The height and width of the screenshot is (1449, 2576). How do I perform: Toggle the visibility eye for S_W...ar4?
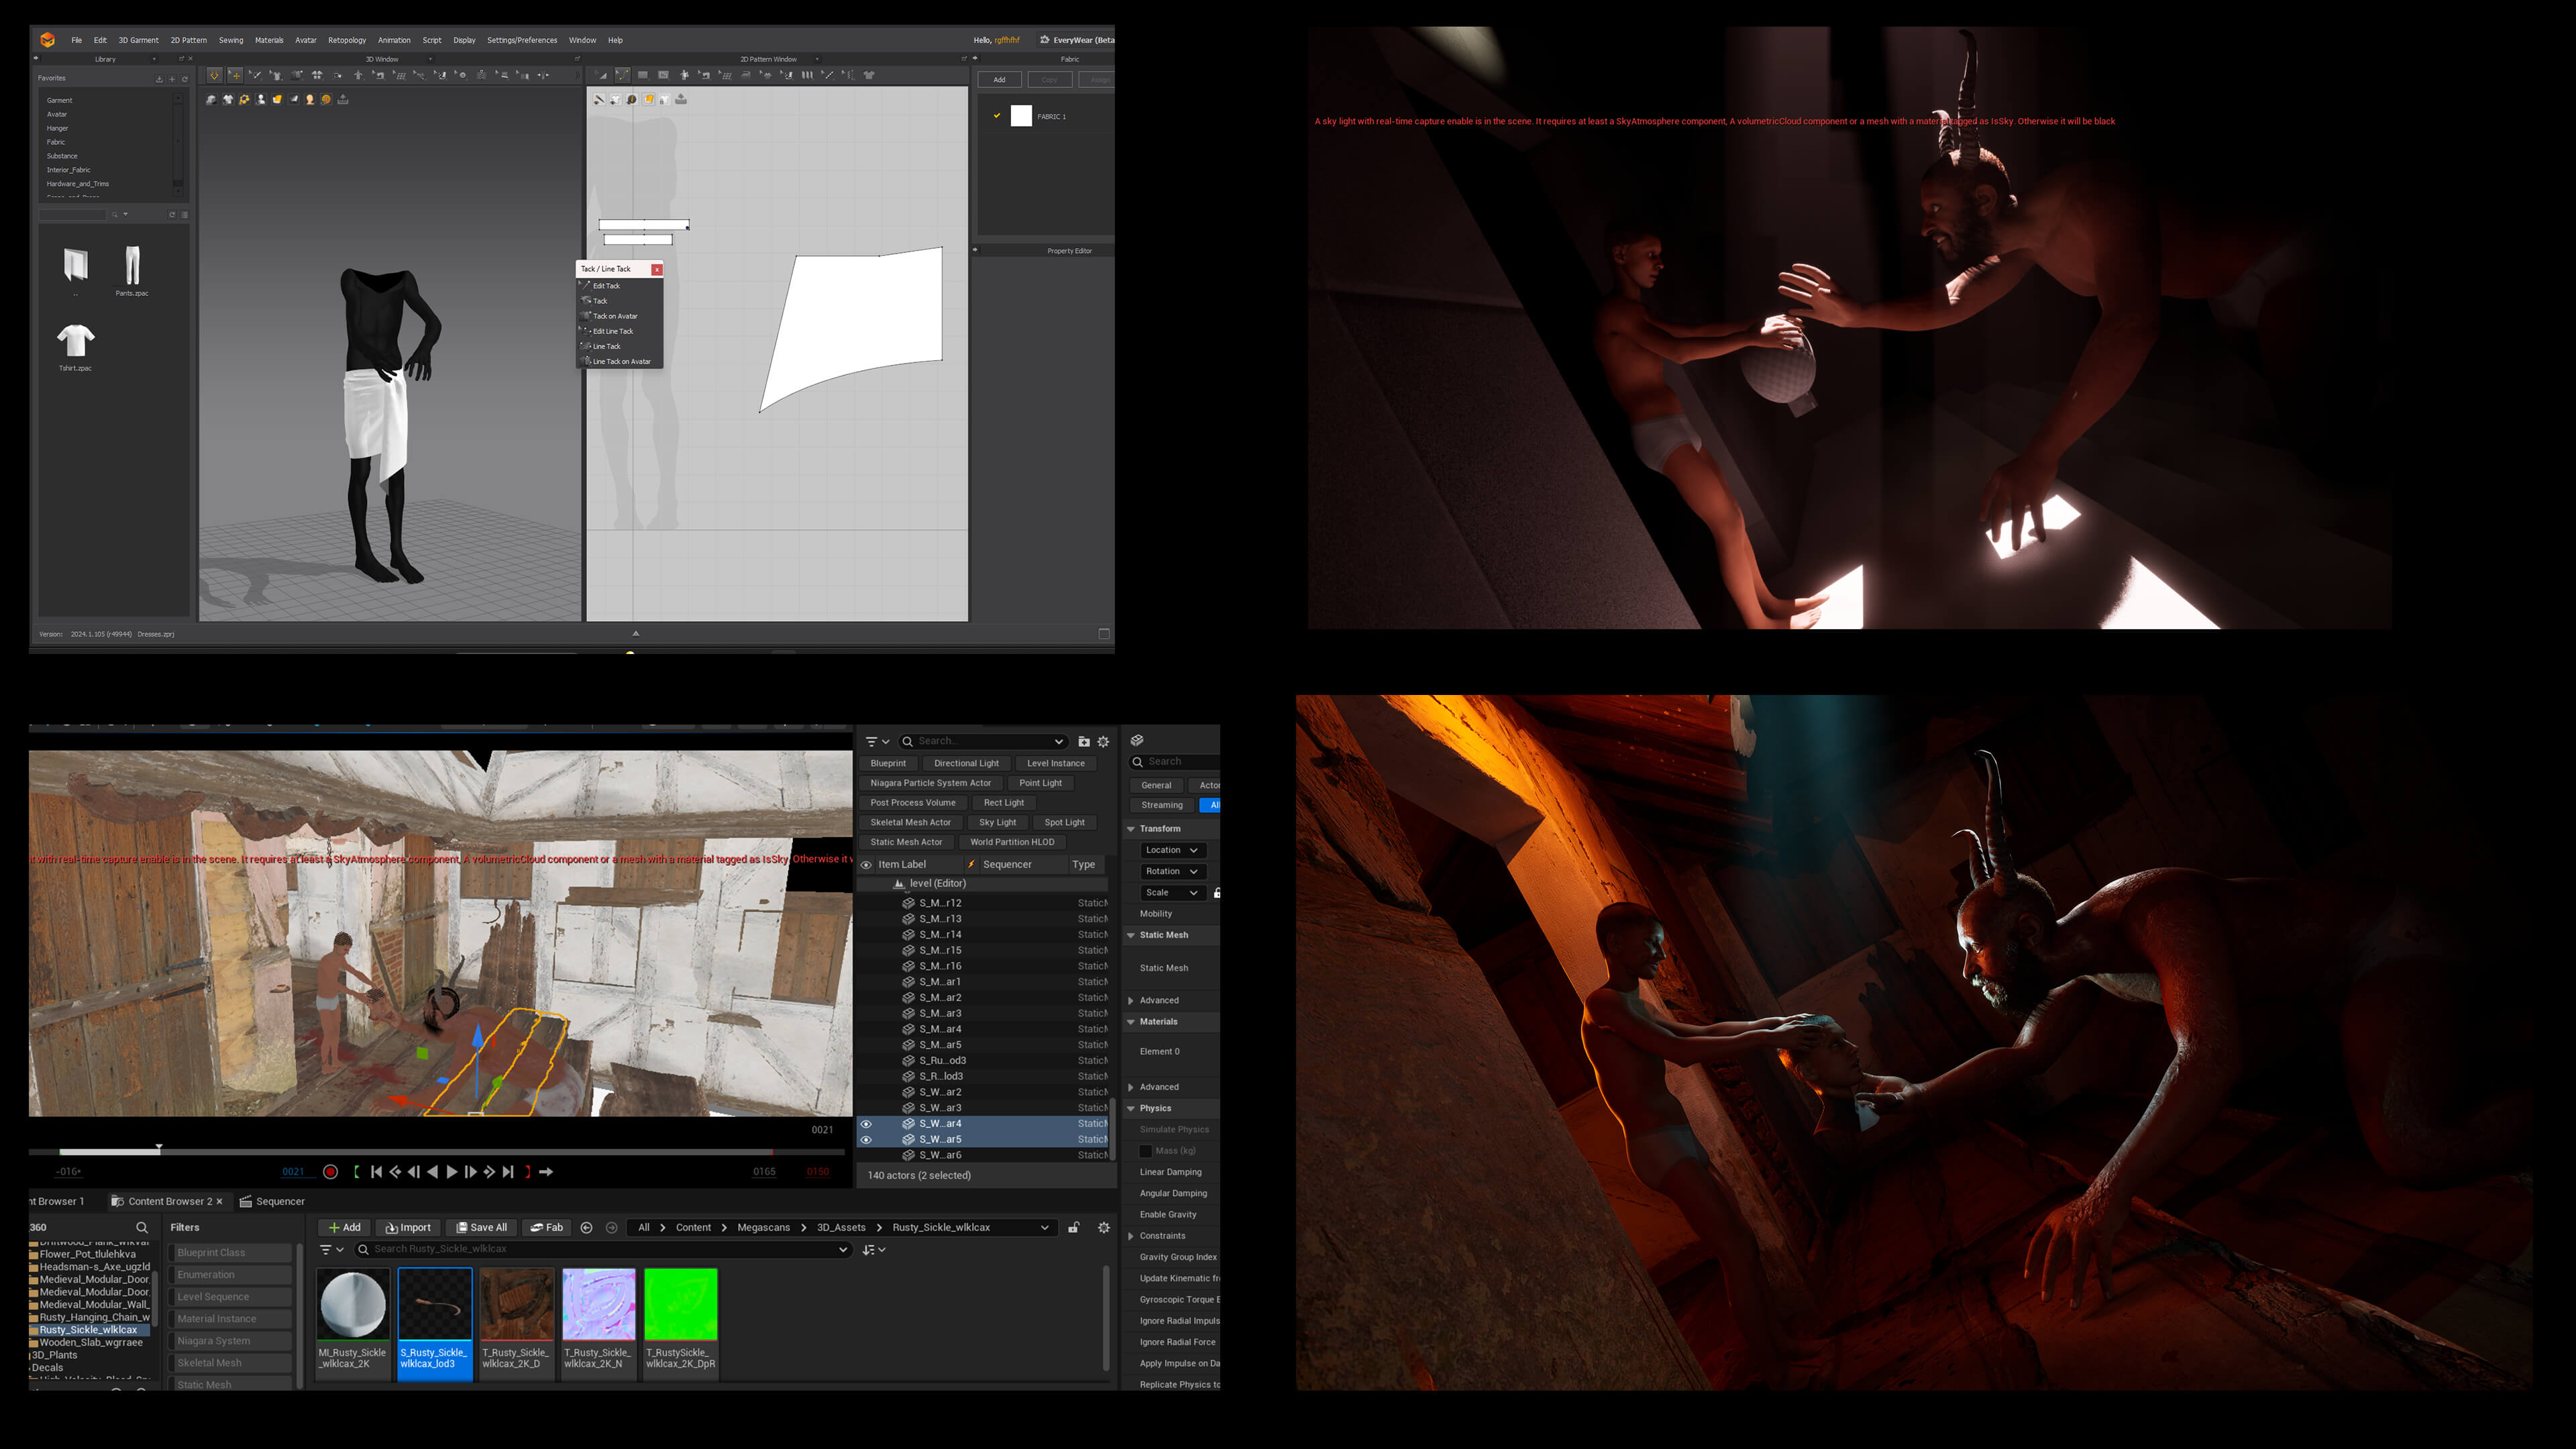click(866, 1124)
